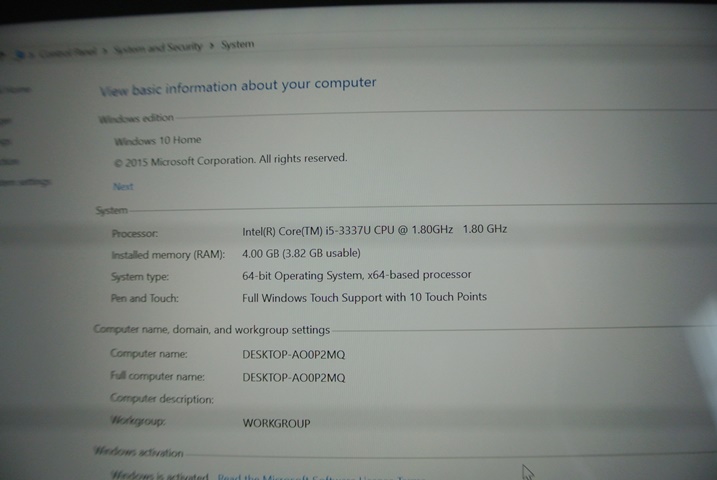Open the Microsoft Software License Terms link
Screen dimensions: 717x480
320,476
